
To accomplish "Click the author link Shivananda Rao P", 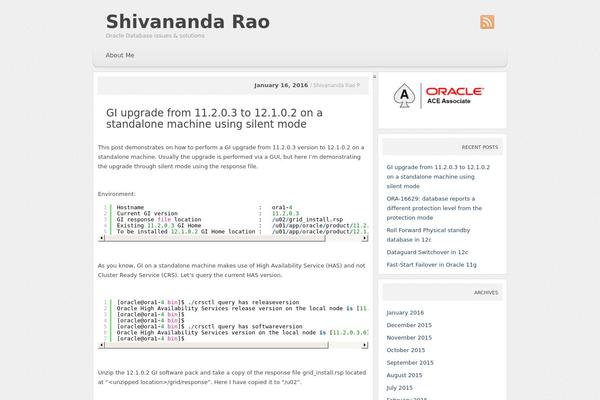I will coord(336,85).
